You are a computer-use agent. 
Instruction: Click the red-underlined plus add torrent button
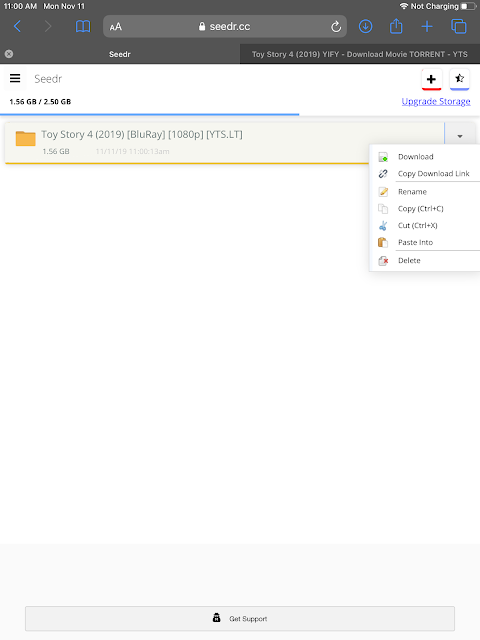click(431, 79)
